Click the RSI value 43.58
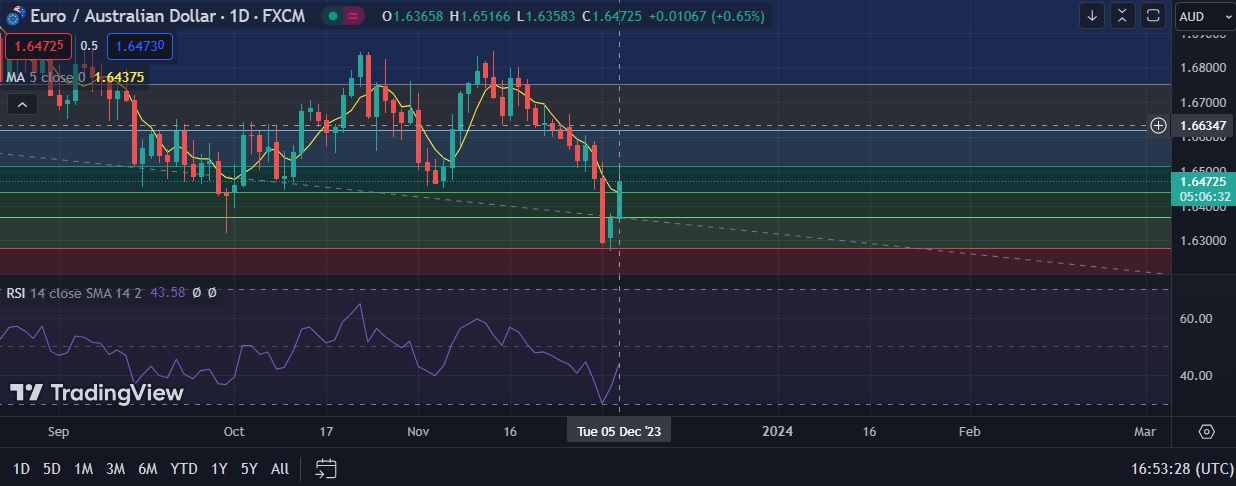Screen dimensions: 1236x486 pyautogui.click(x=167, y=292)
